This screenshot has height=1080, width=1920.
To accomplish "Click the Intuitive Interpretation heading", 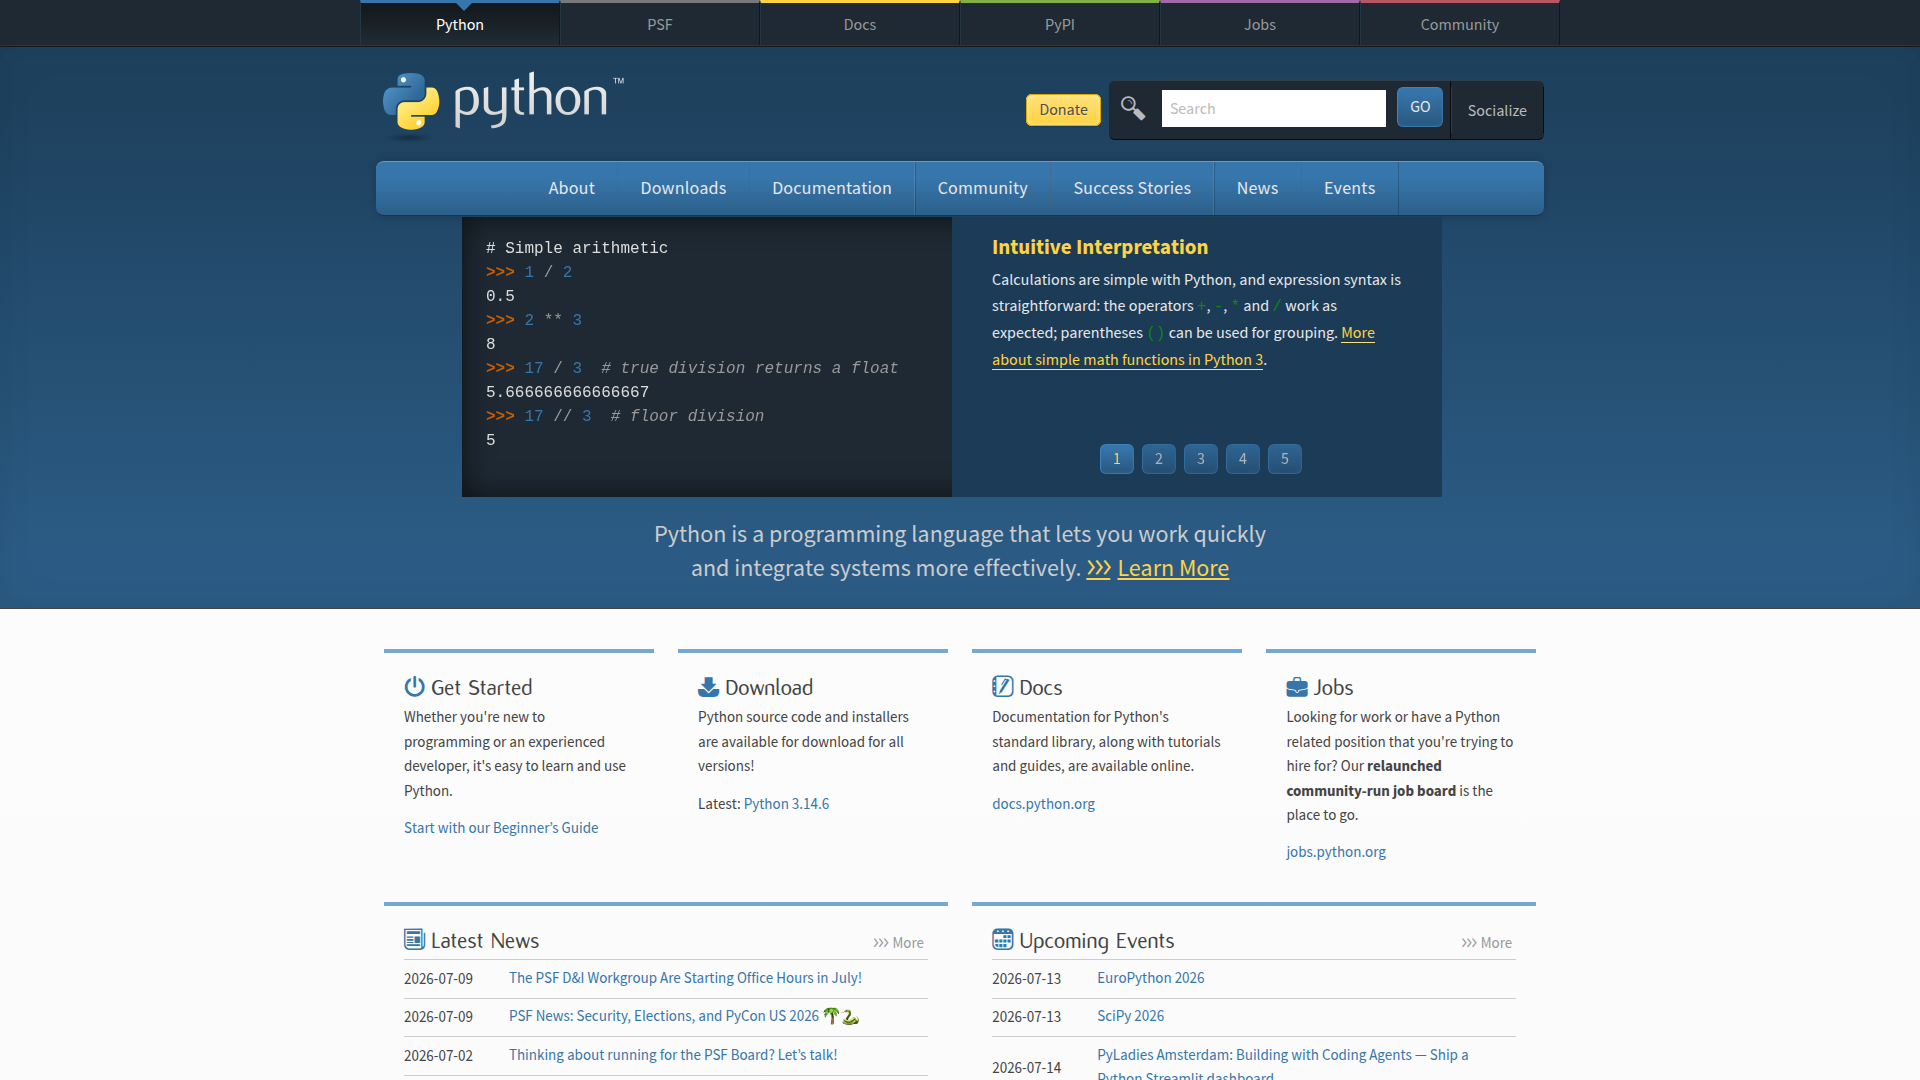I will [x=1100, y=247].
